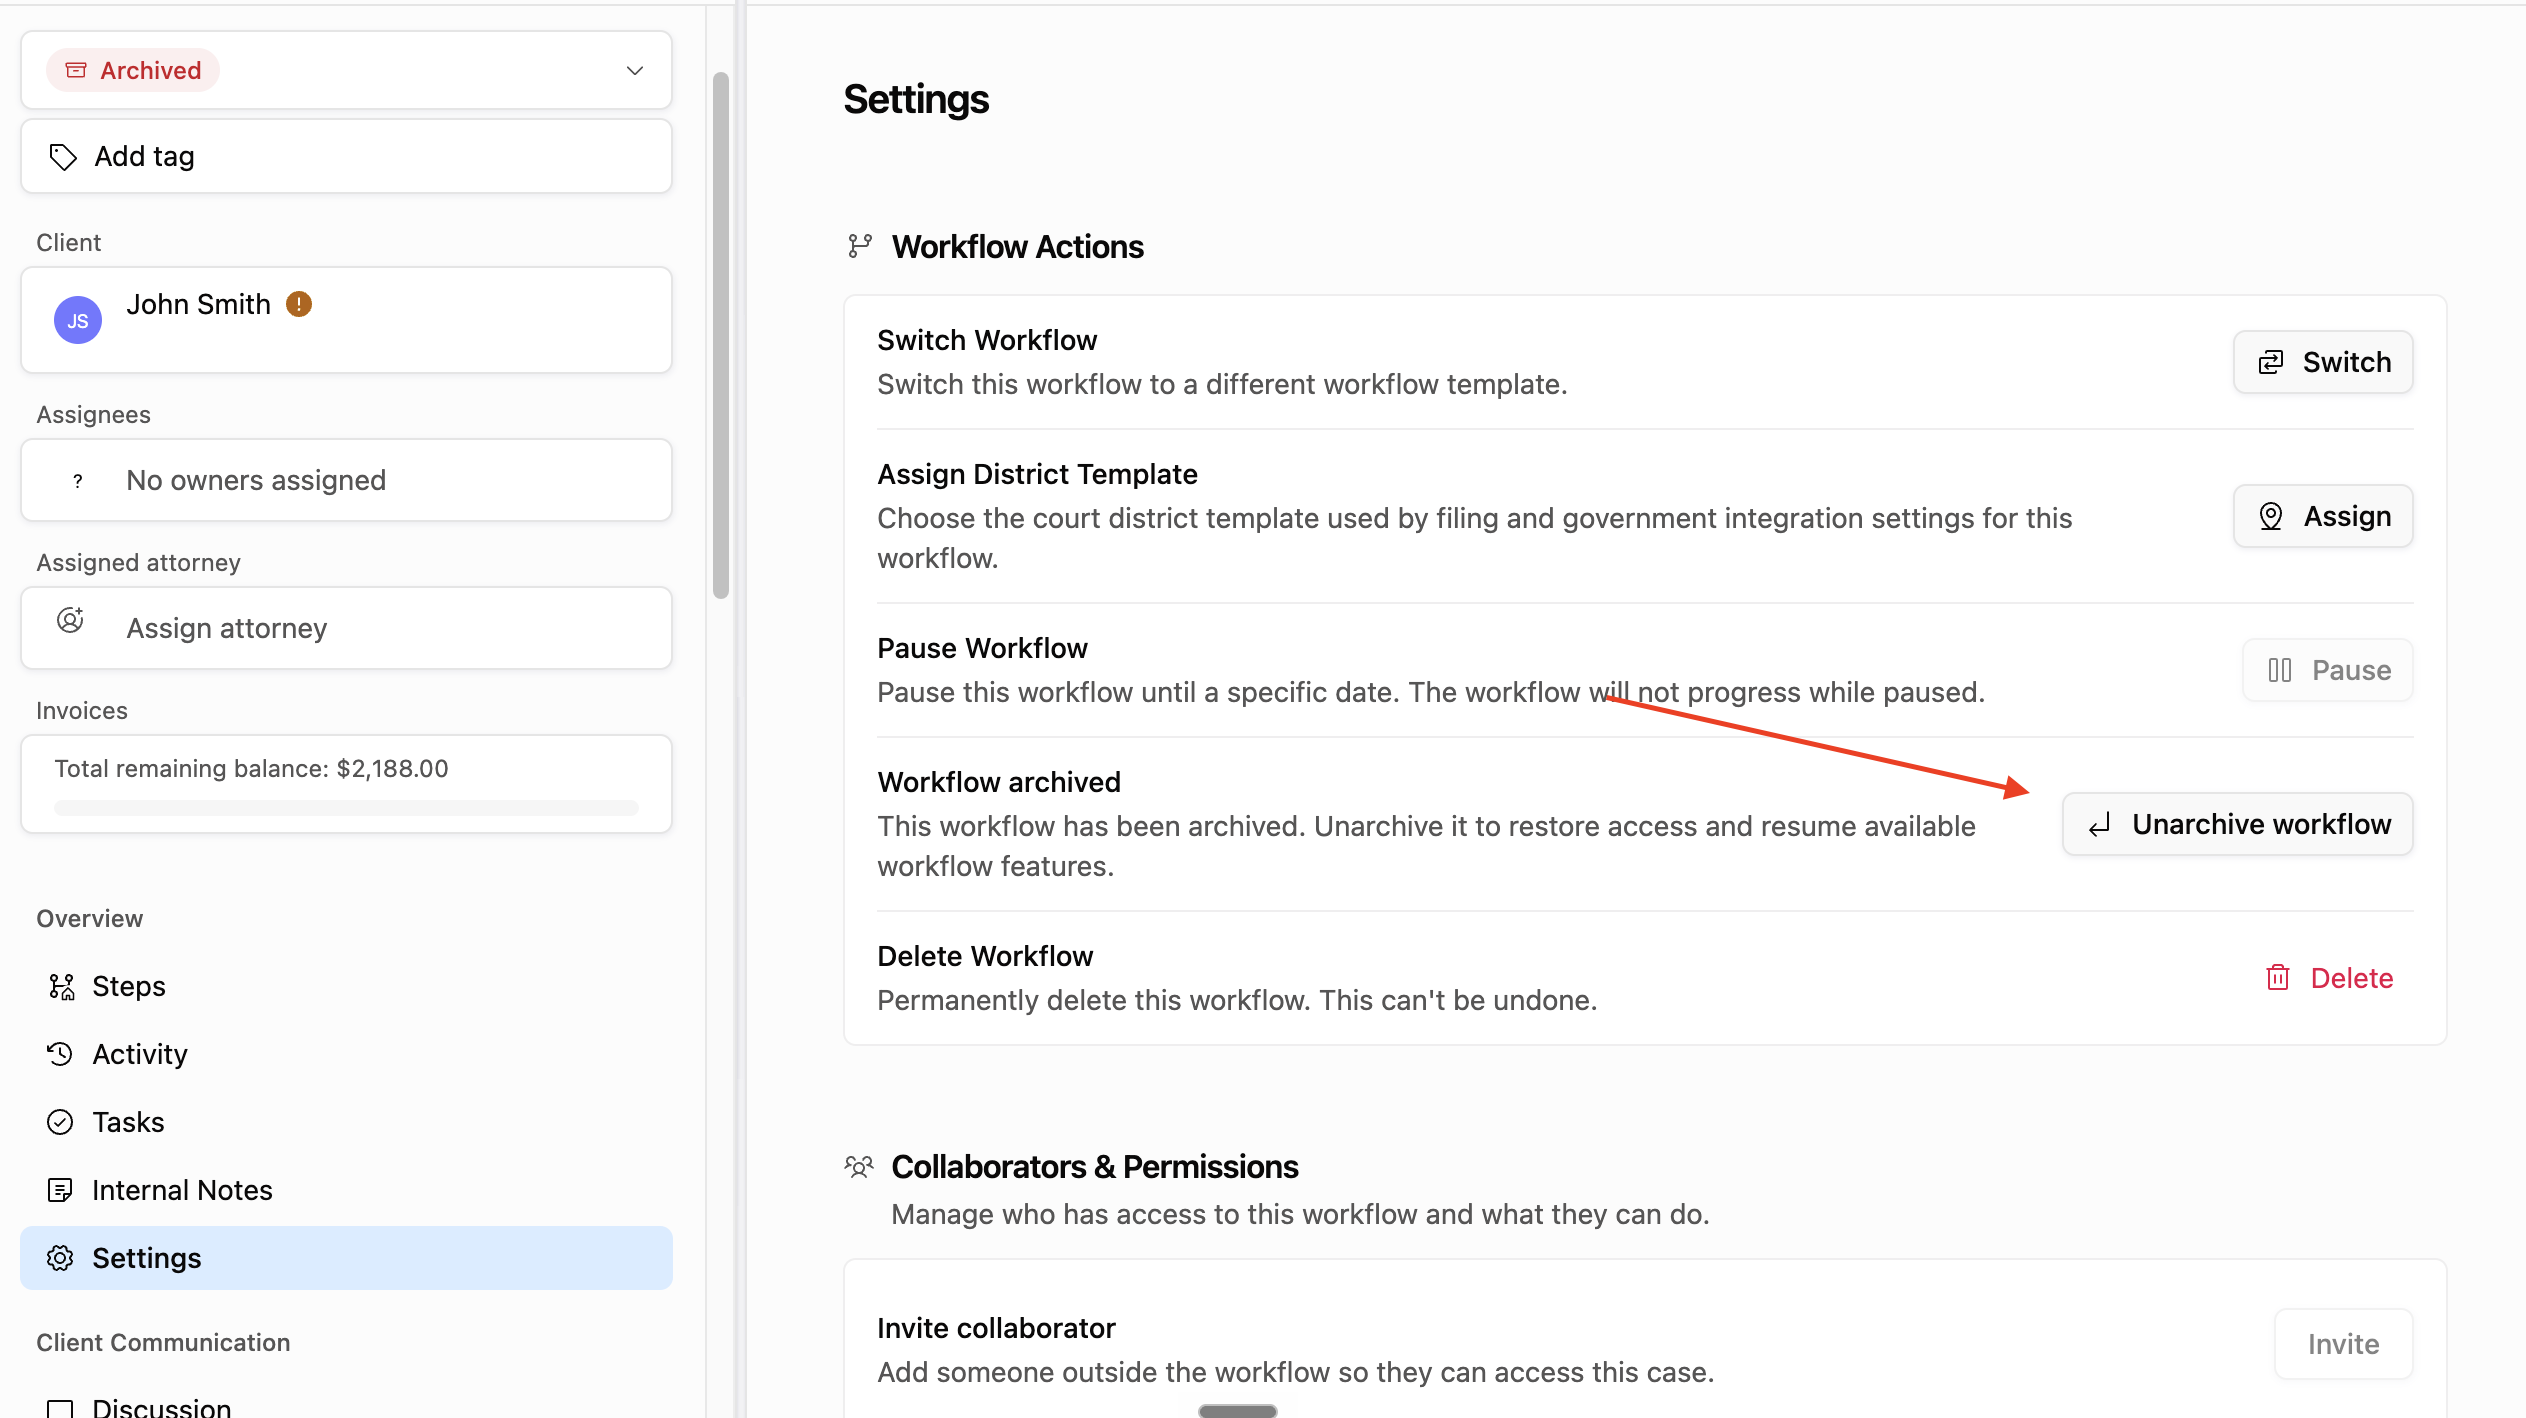2526x1418 pixels.
Task: Open the Archived status dropdown
Action: (x=346, y=70)
